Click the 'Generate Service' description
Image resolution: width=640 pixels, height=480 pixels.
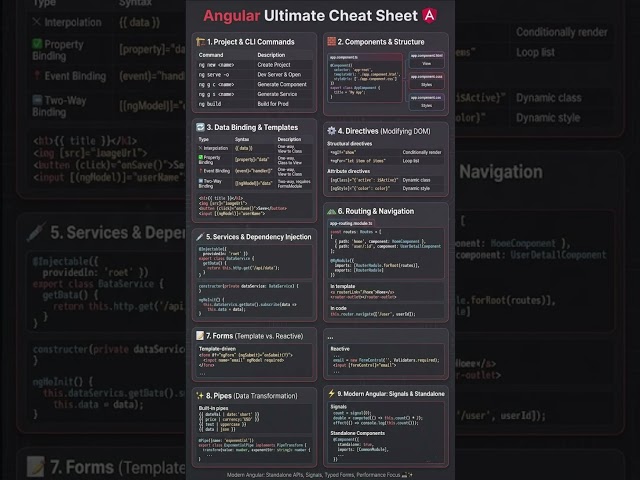277,94
